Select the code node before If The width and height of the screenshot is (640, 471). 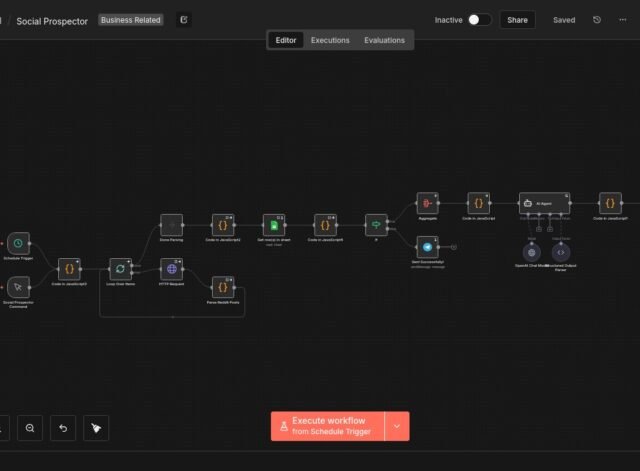point(325,225)
